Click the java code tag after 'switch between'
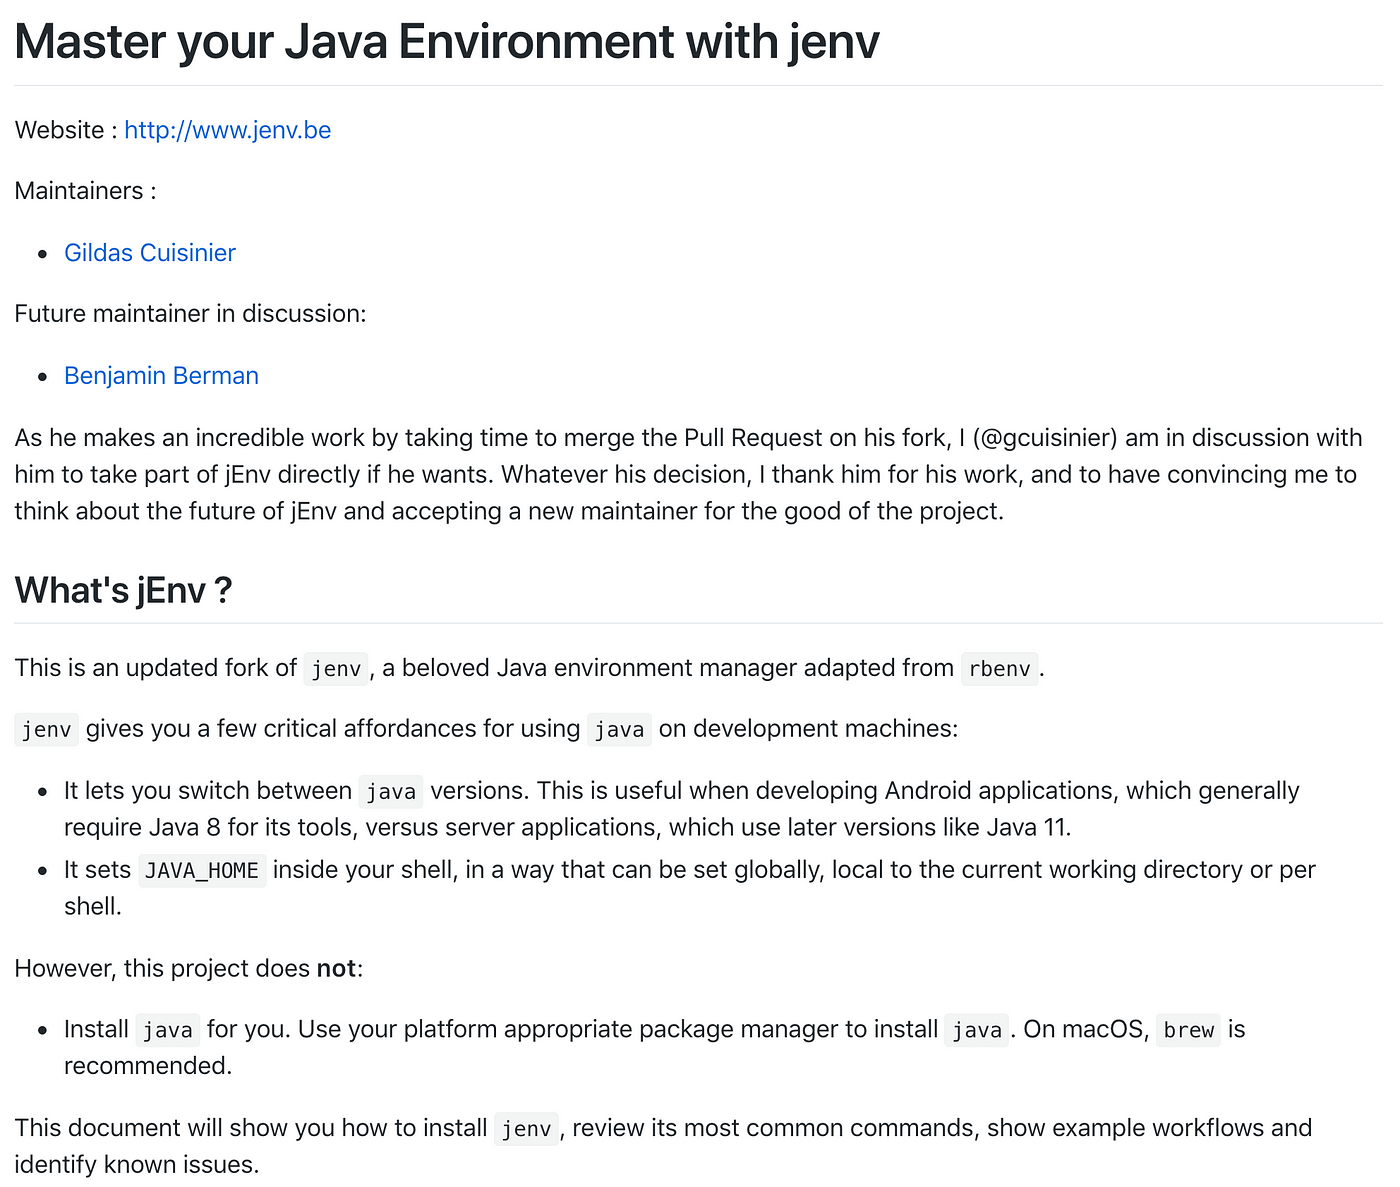Viewport: 1400px width, 1187px height. 391,791
